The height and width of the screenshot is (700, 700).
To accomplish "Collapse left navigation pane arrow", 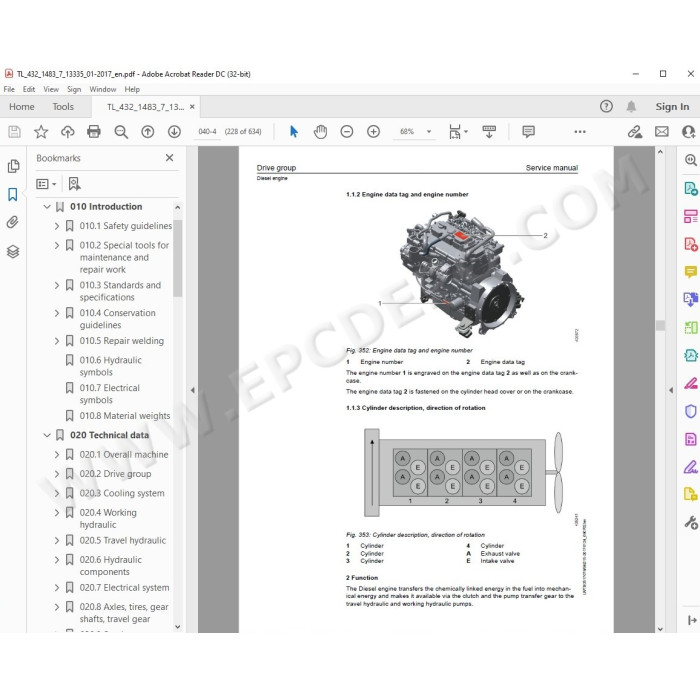I will [x=192, y=390].
